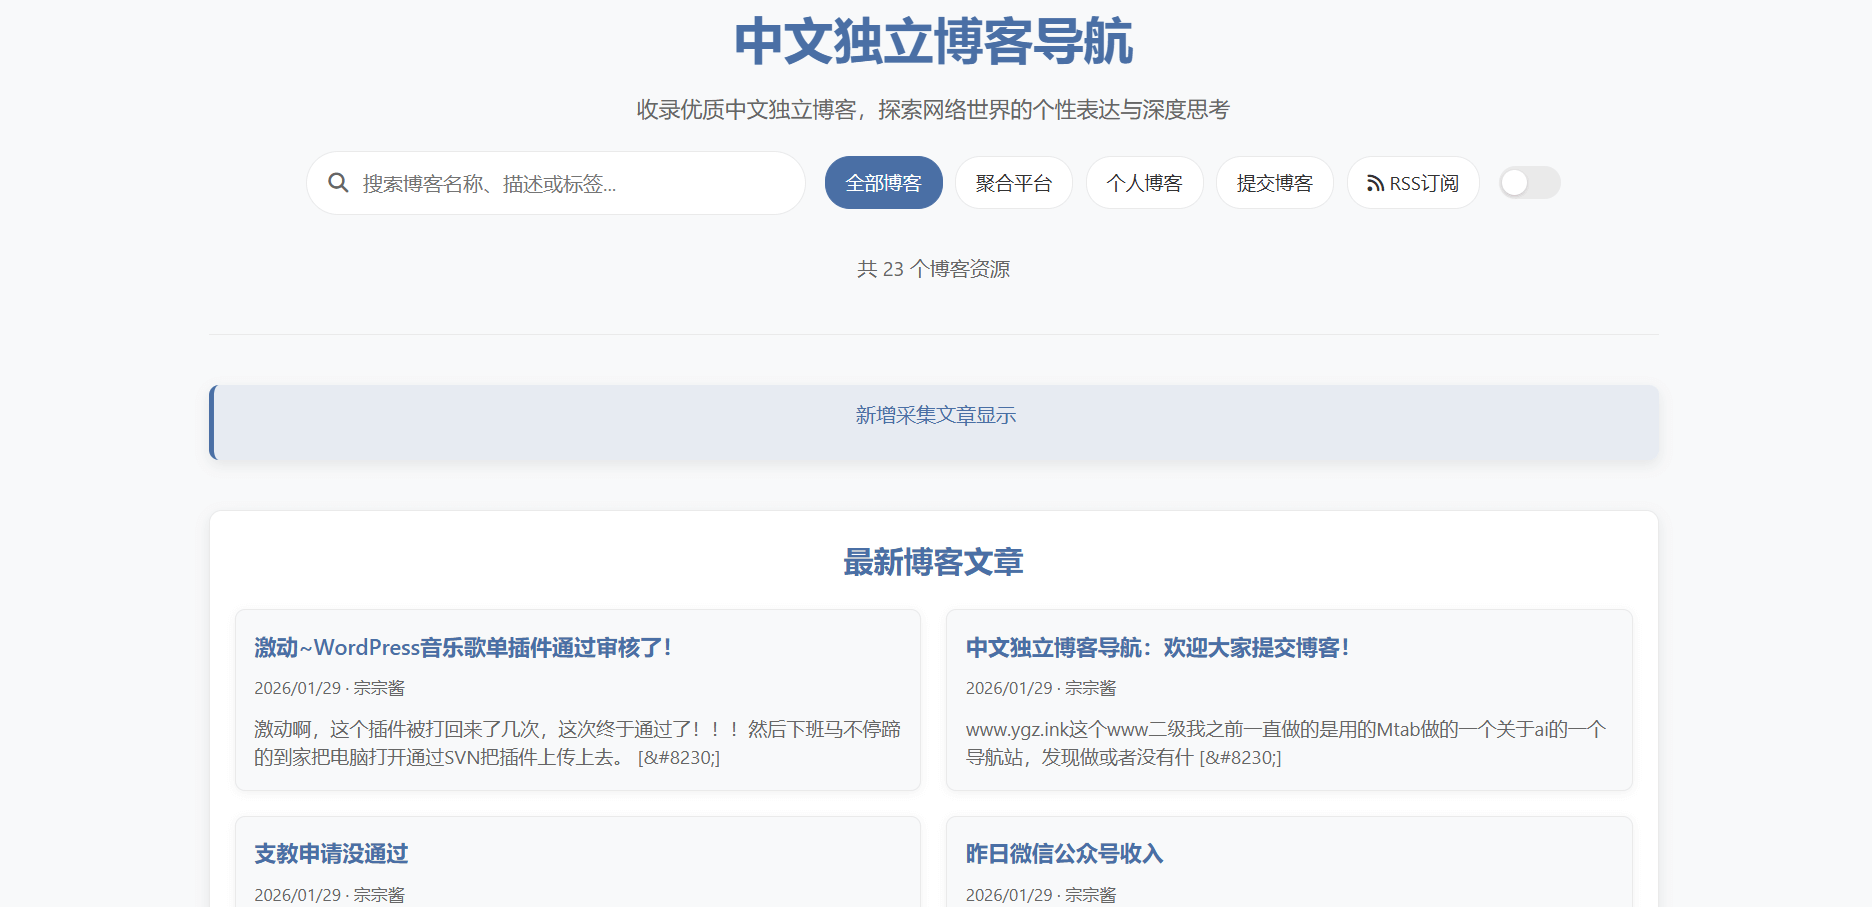Image resolution: width=1872 pixels, height=907 pixels.
Task: Show only 个人博客 entries
Action: coord(1144,183)
